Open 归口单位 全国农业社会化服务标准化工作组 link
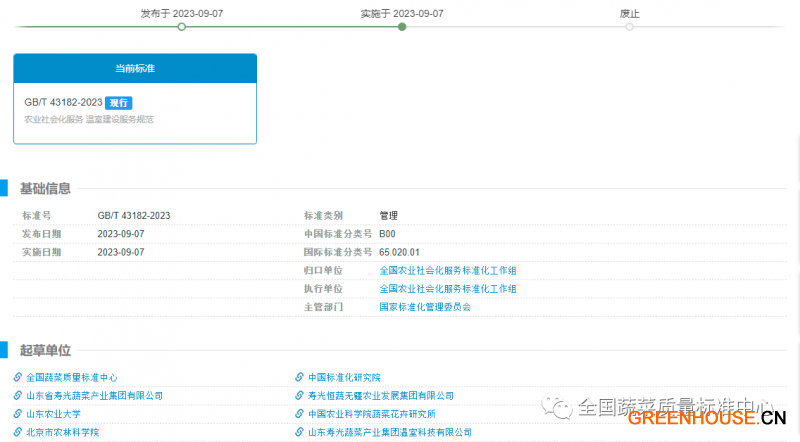This screenshot has height=442, width=800. point(448,271)
